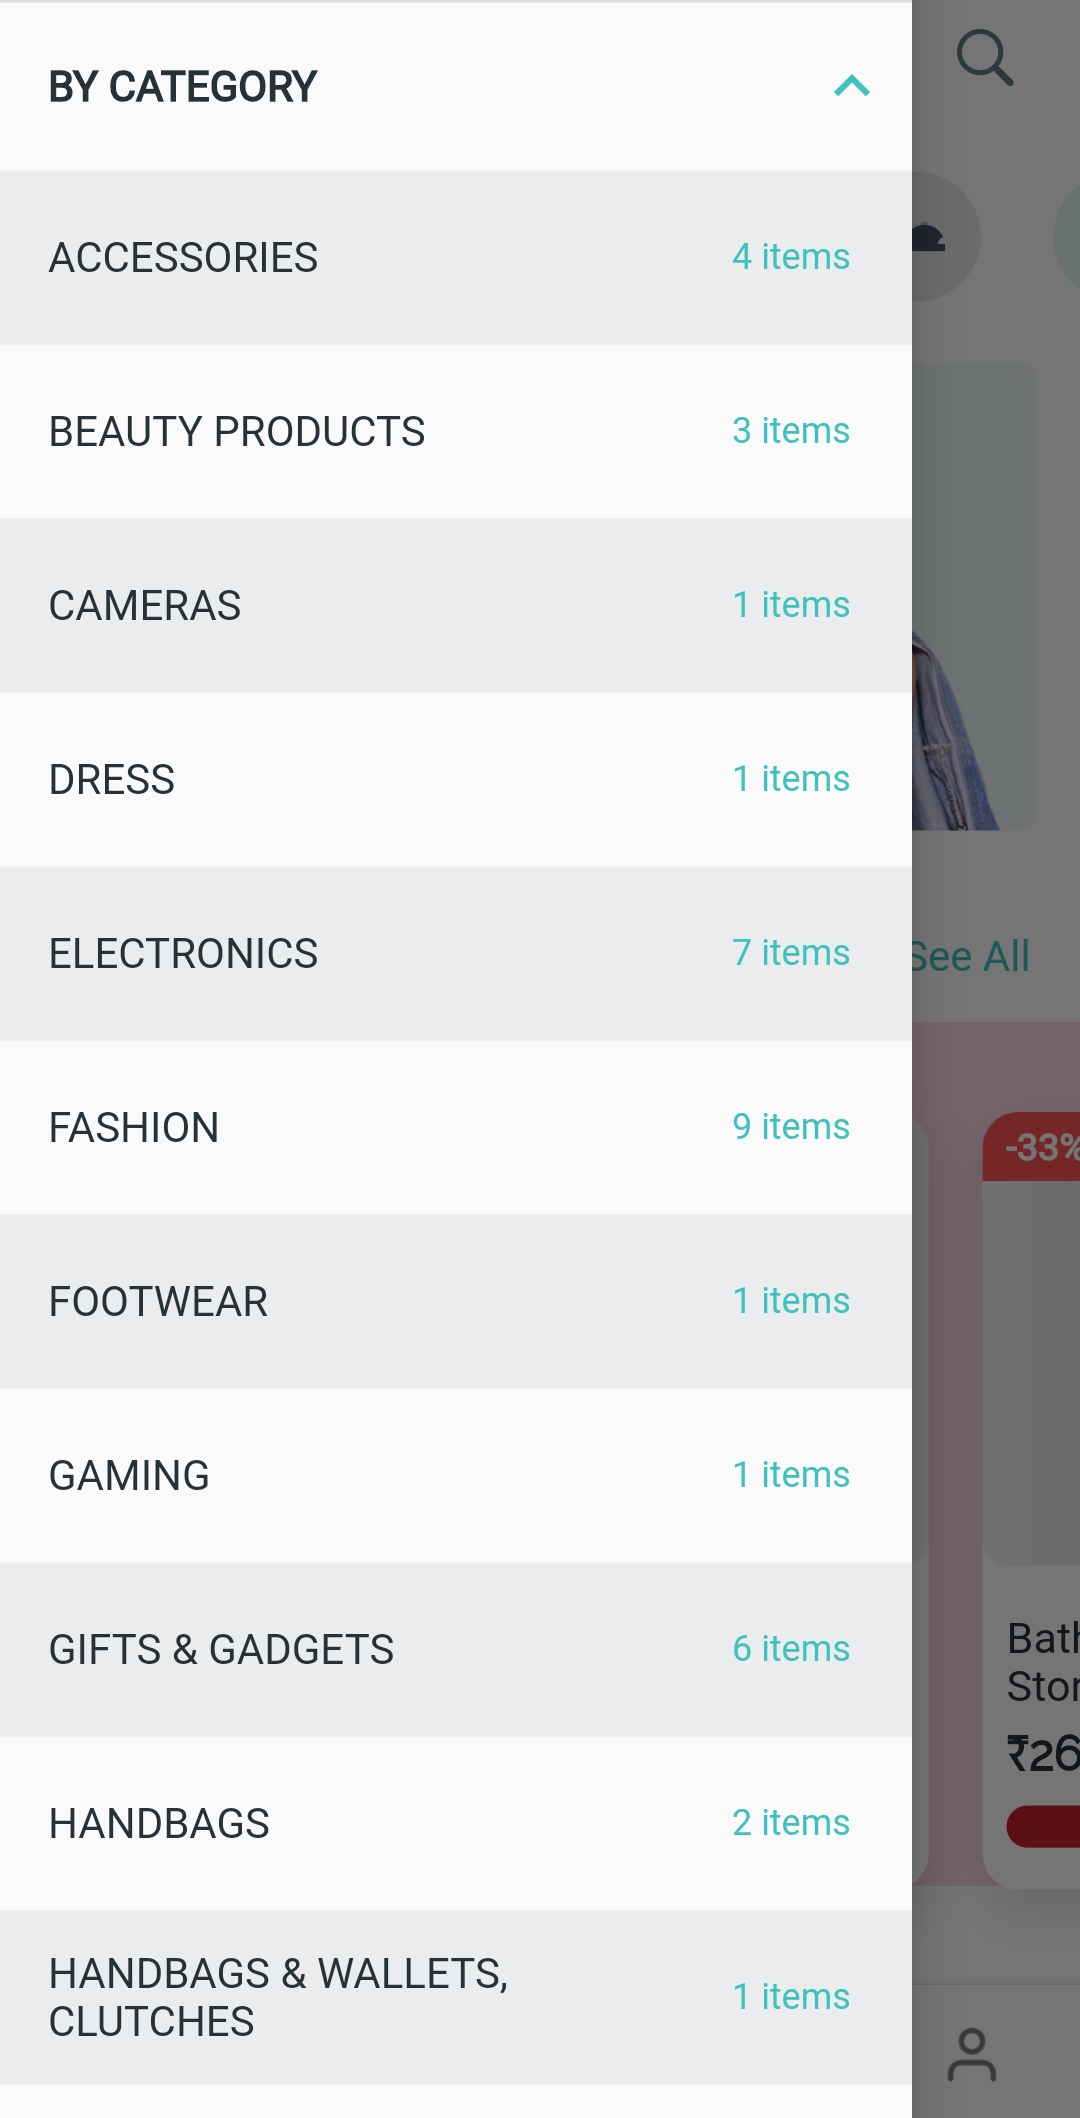Open the Footwear category

(x=456, y=1302)
